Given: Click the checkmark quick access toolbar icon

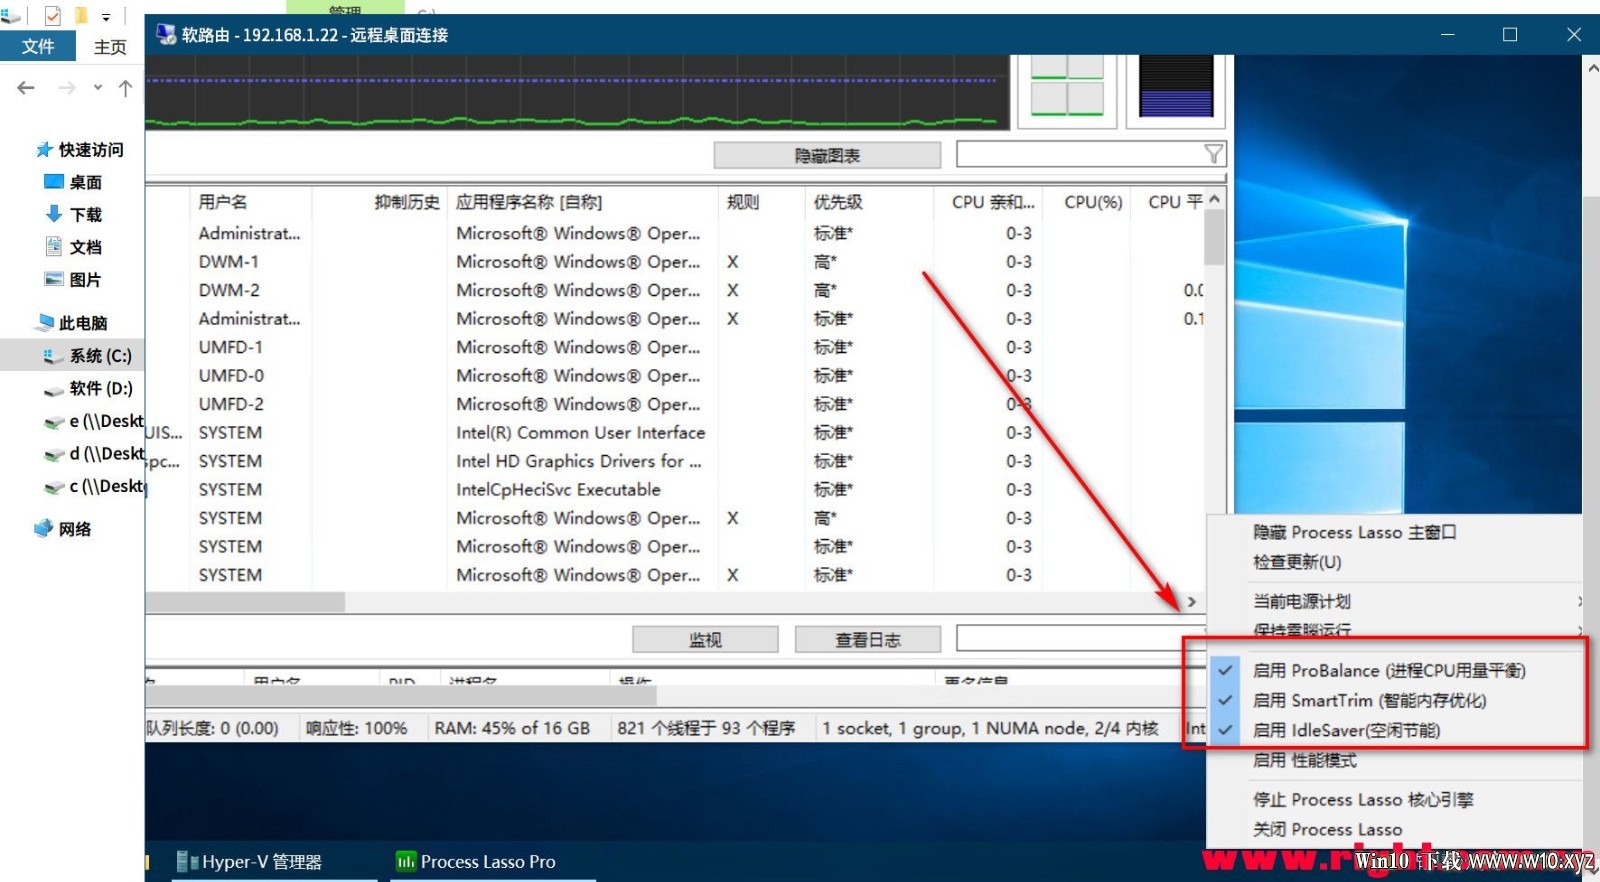Looking at the screenshot, I should click(53, 16).
